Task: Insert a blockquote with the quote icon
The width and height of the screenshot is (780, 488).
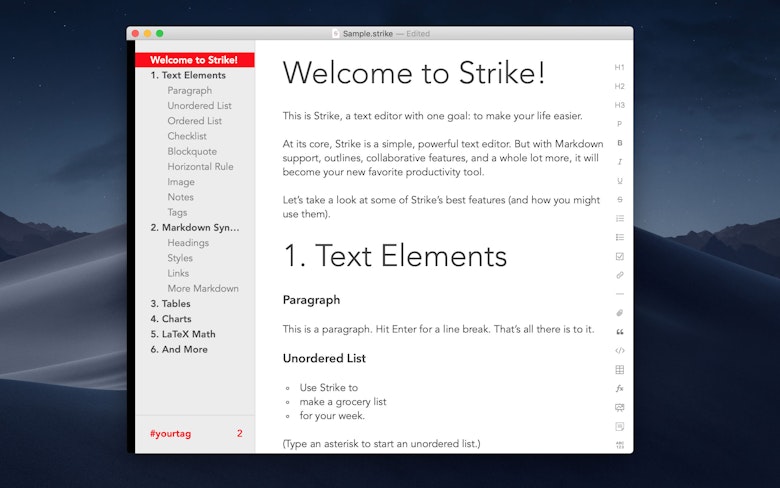Action: click(620, 332)
